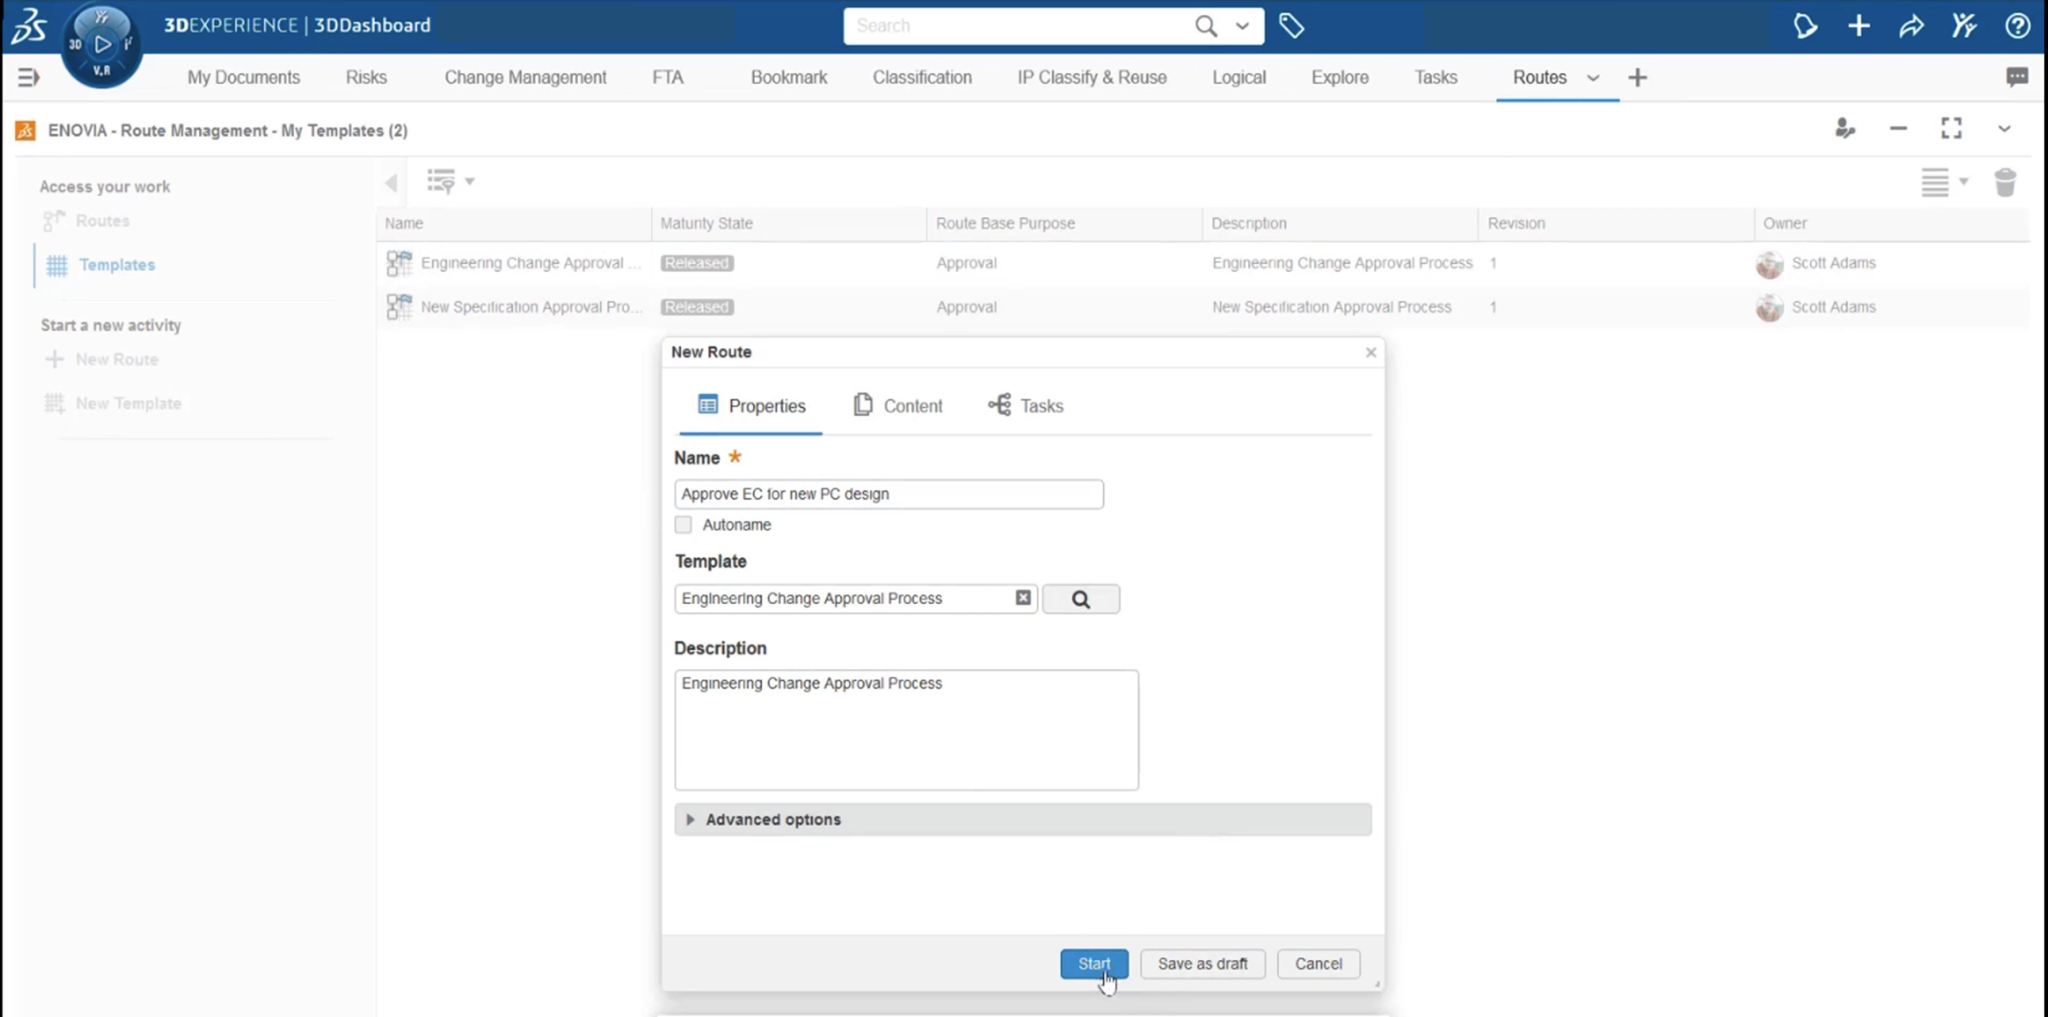
Task: Open the notifications bell icon
Action: click(x=1806, y=26)
